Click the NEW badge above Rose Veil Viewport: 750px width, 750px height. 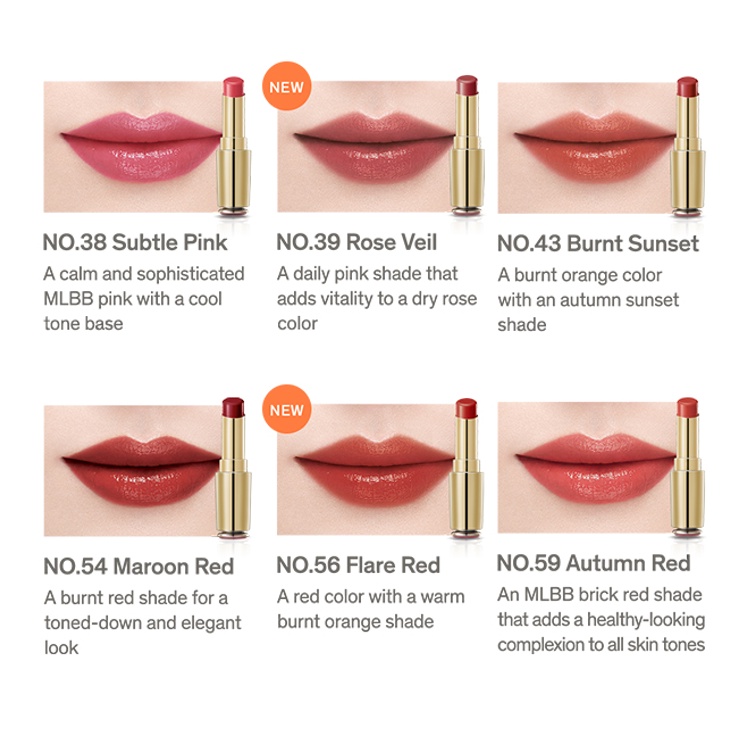point(287,86)
